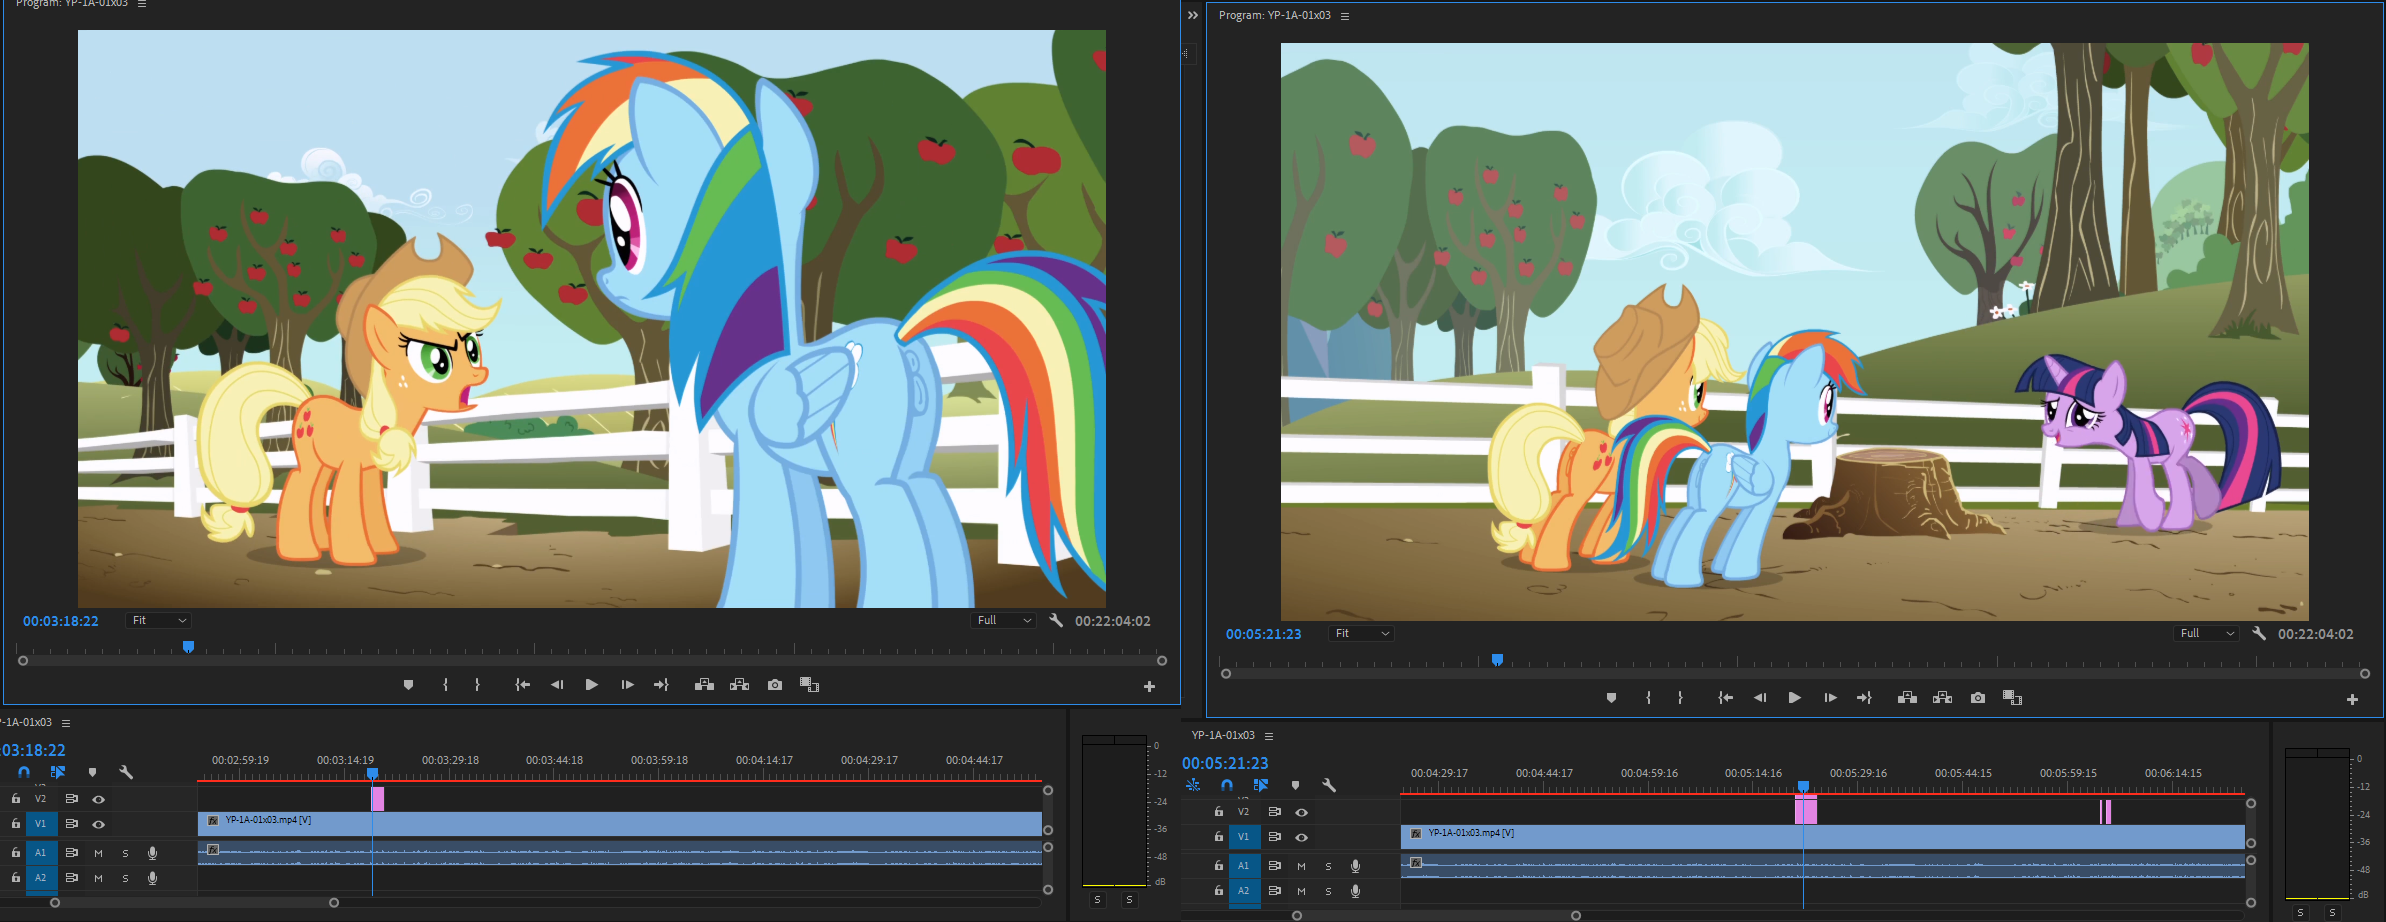
Task: Open Full playback resolution dropdown in right monitor
Action: pos(2206,634)
